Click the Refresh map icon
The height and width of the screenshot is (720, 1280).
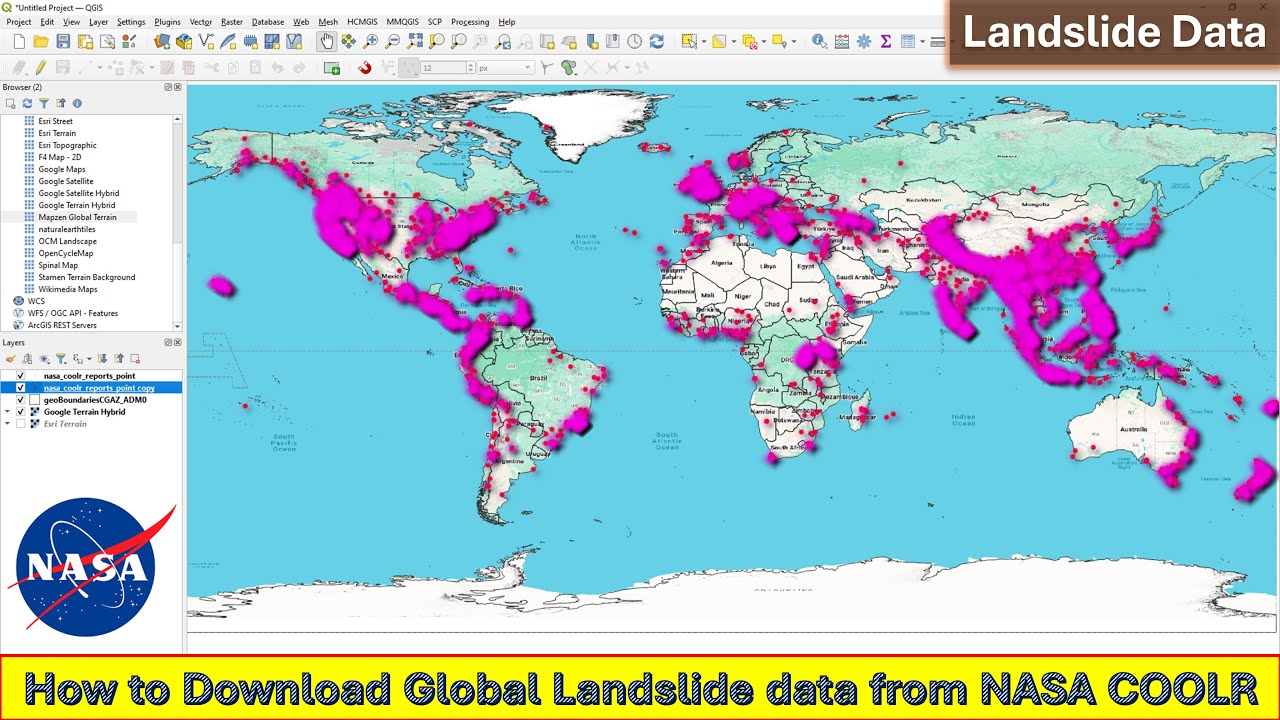(656, 41)
